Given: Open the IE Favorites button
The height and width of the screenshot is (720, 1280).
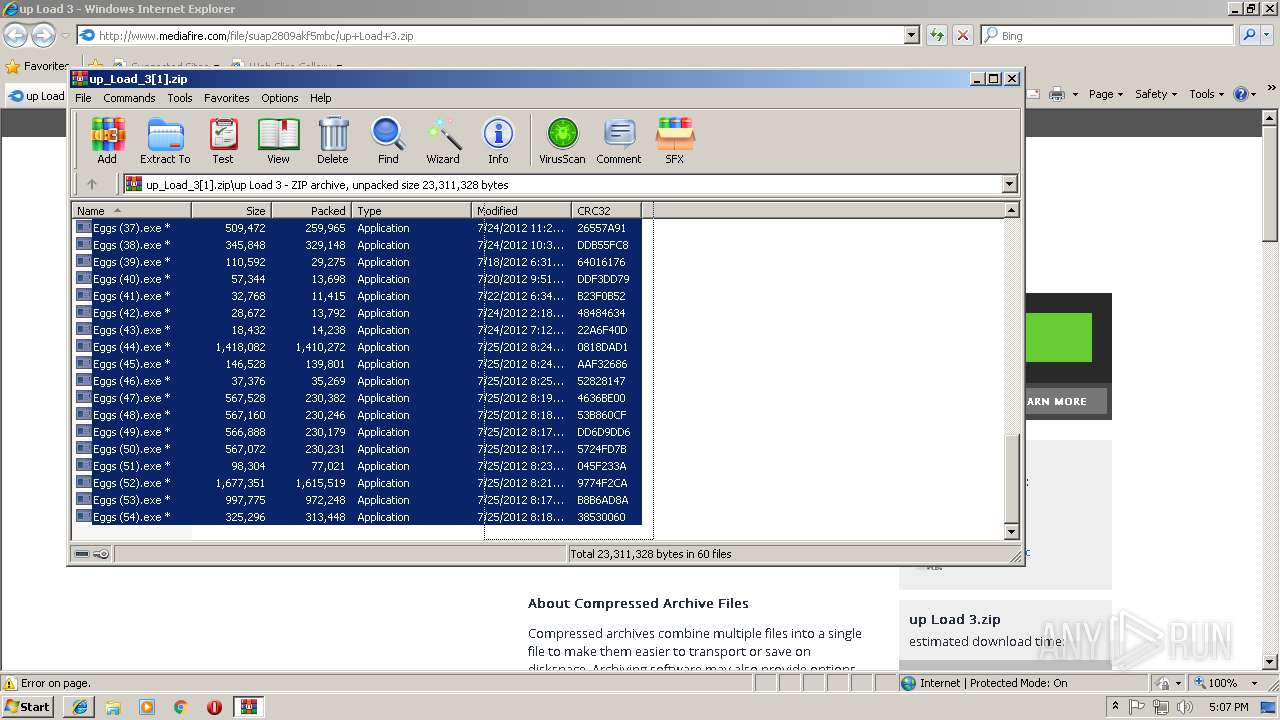Looking at the screenshot, I should (x=37, y=66).
